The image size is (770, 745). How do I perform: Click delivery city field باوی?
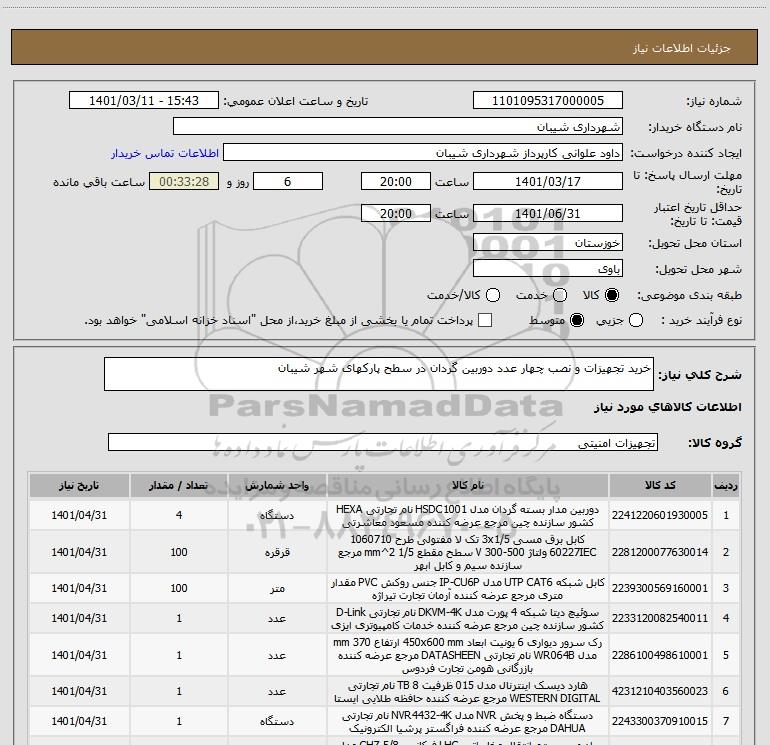(548, 268)
